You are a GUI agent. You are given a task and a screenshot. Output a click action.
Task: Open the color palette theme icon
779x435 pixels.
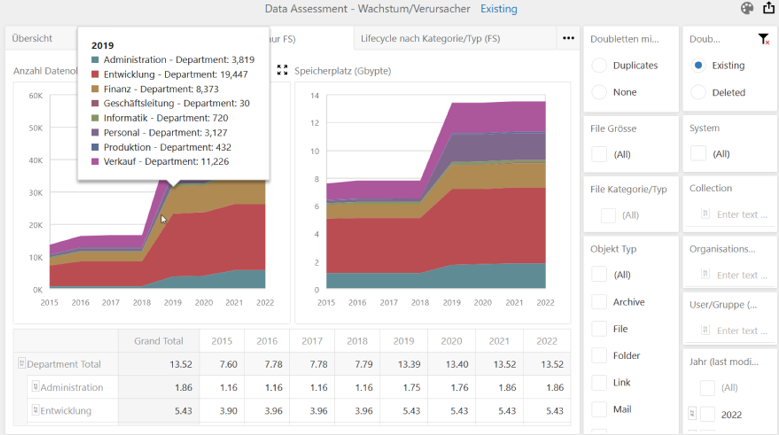(747, 9)
